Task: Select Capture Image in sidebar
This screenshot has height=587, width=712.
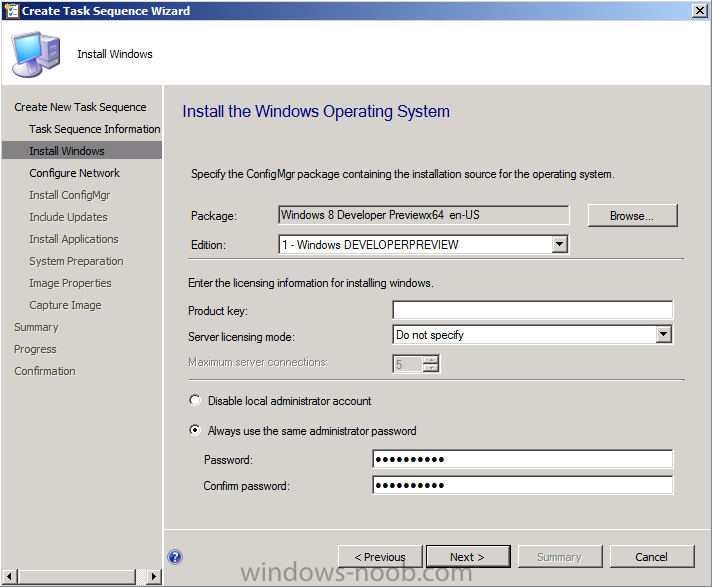Action: 65,306
